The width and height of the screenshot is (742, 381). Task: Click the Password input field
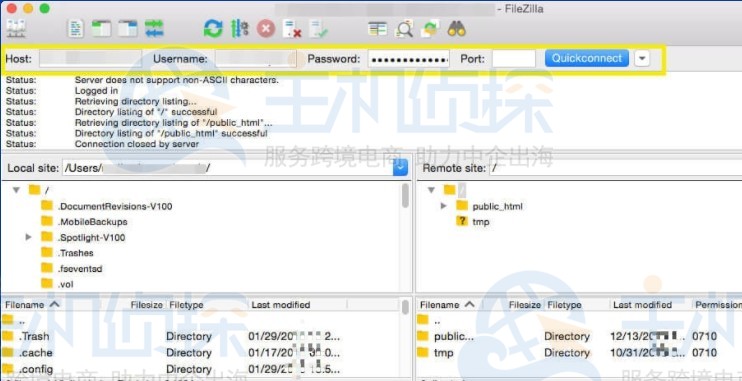[408, 59]
